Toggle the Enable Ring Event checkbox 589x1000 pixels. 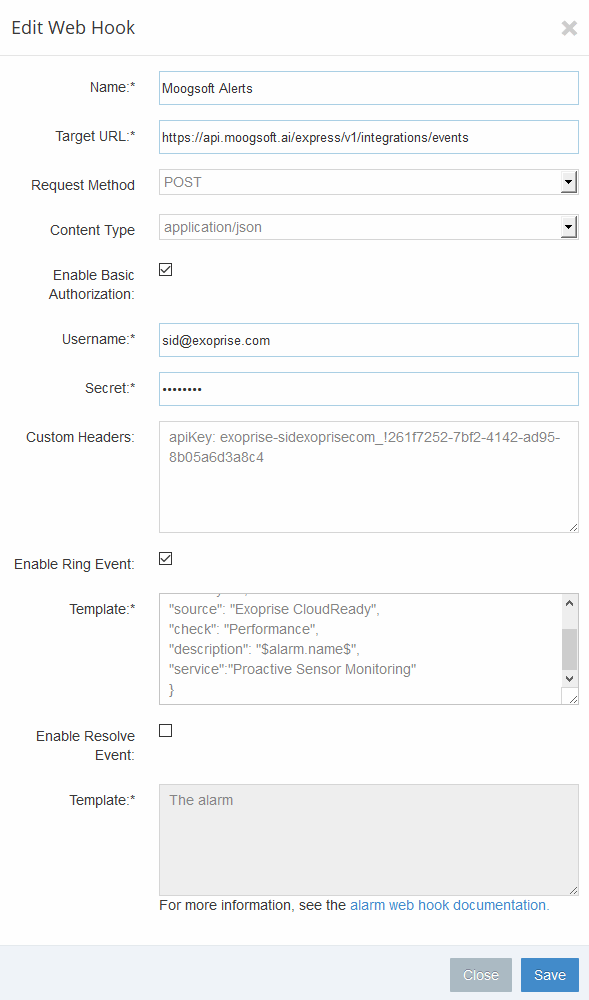pos(166,559)
